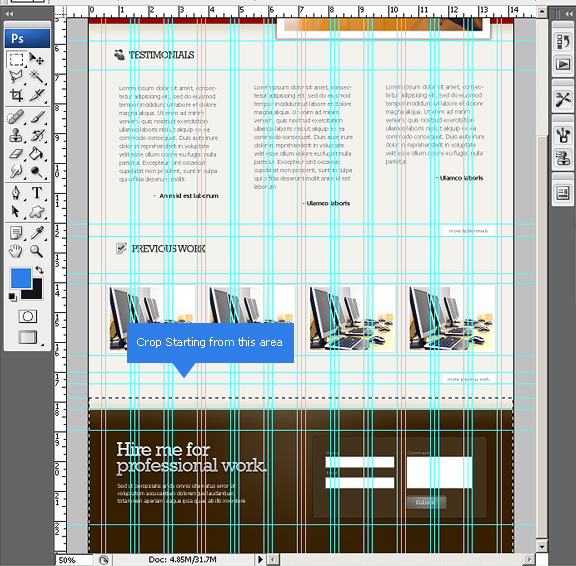Select the Pen tool
This screenshot has height=566, width=576.
(16, 193)
